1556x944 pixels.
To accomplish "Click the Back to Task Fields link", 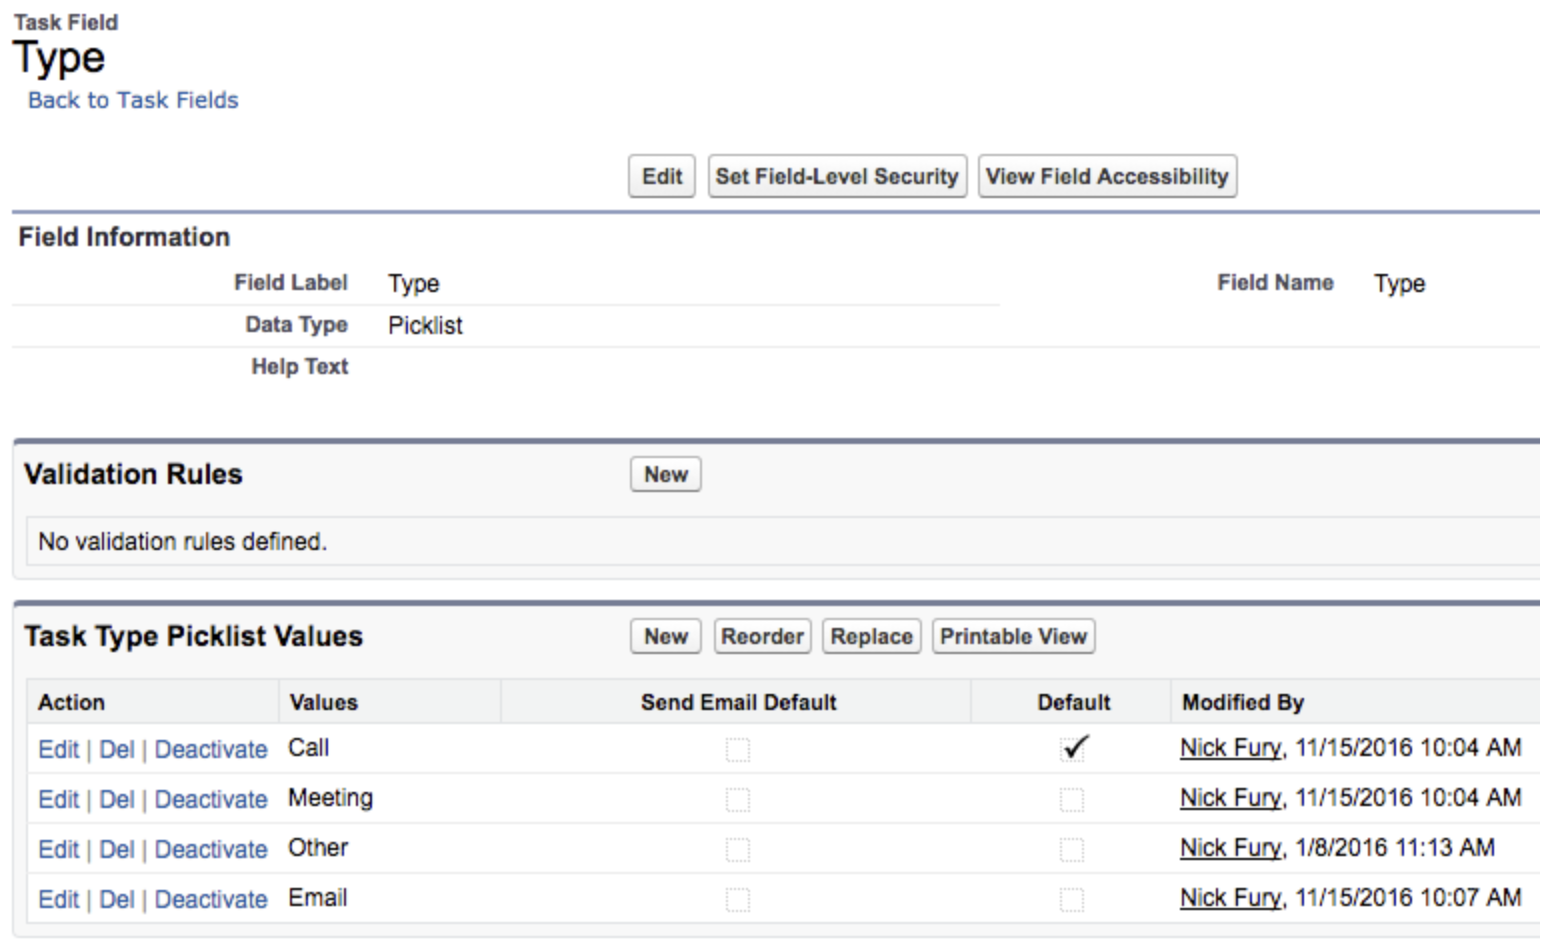I will click(133, 100).
